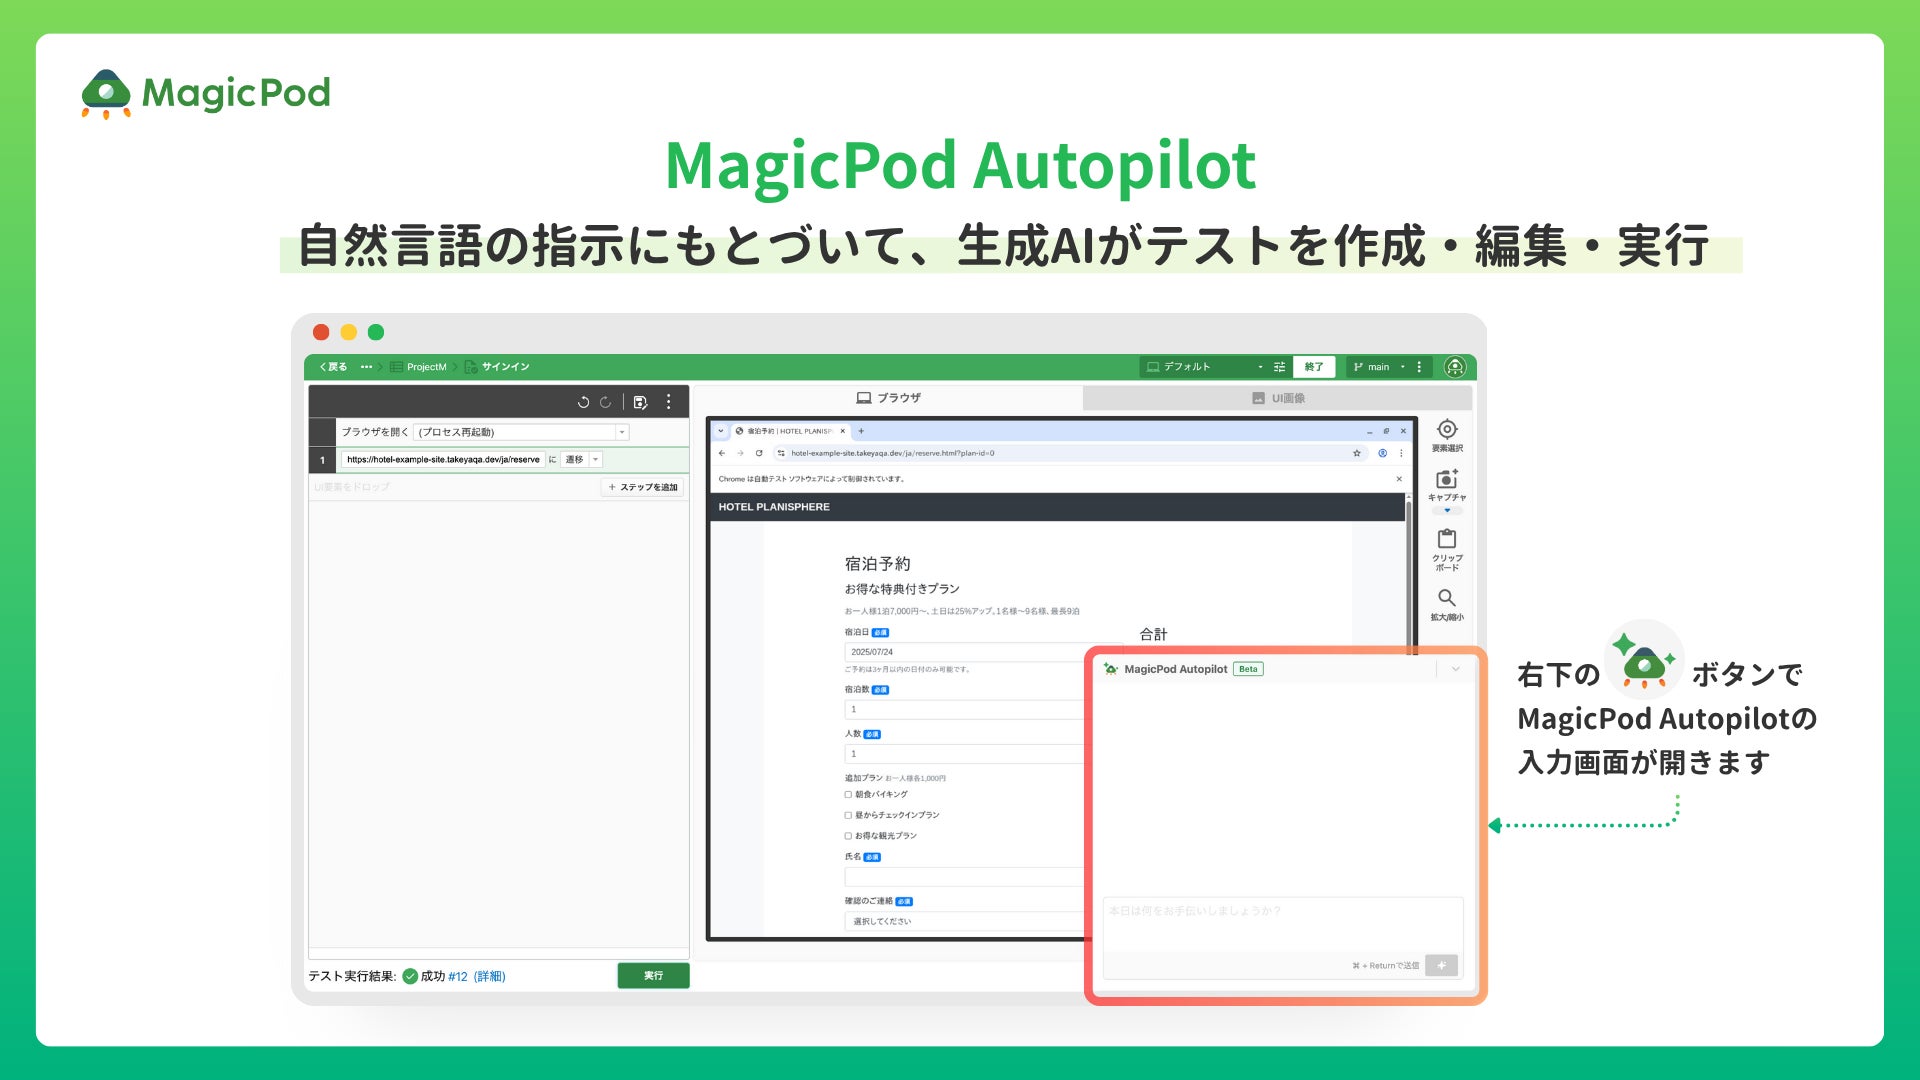Switch to the UI画像 tab
The height and width of the screenshot is (1080, 1920).
(1278, 398)
